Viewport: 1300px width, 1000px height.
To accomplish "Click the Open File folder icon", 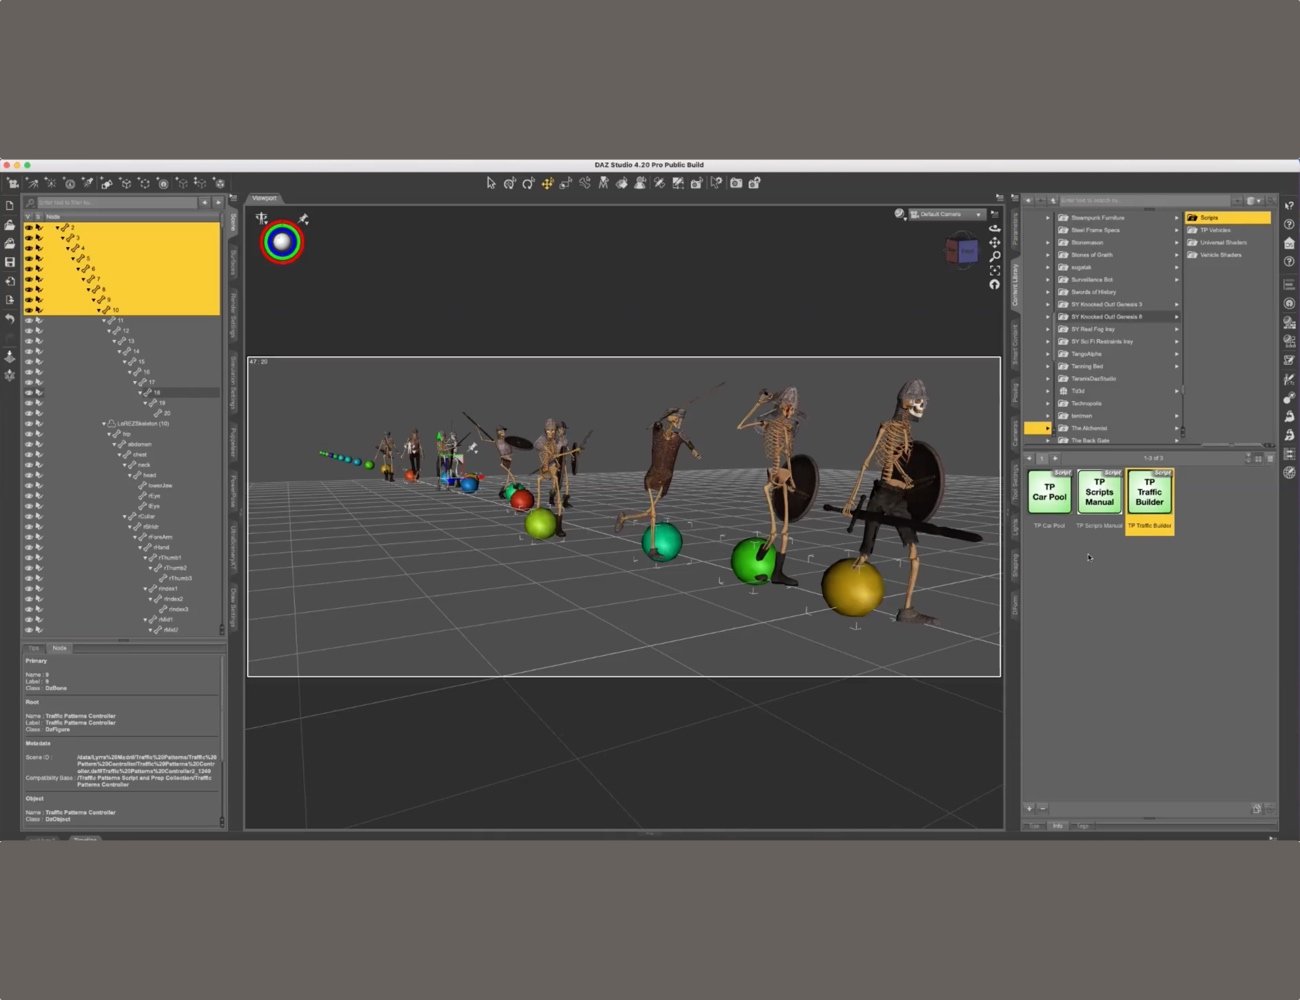I will point(10,225).
